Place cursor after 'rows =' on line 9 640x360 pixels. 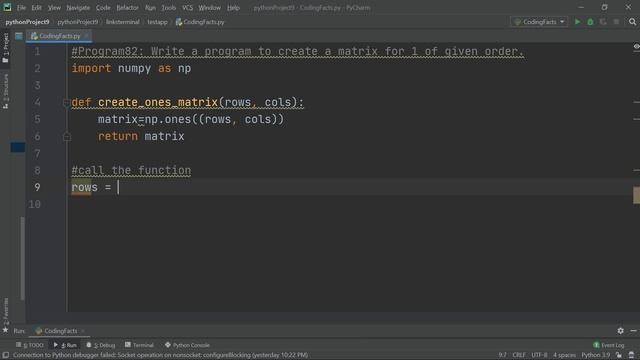pos(118,187)
